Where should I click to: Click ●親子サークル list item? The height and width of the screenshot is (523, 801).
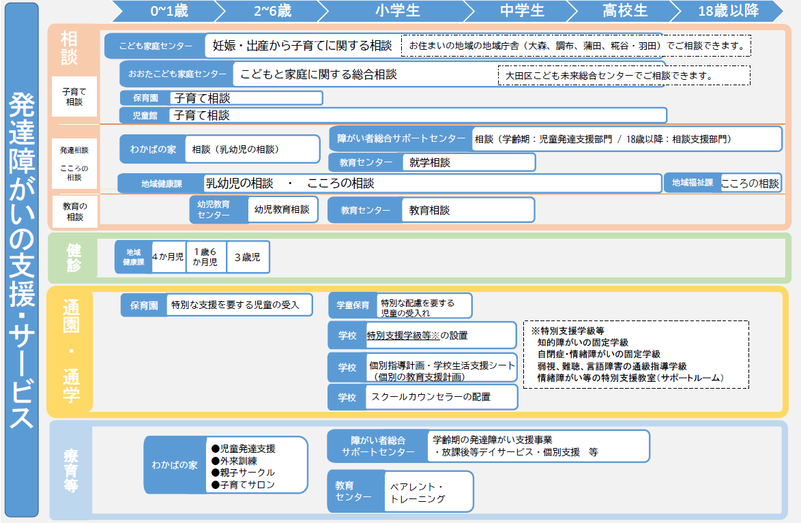243,473
